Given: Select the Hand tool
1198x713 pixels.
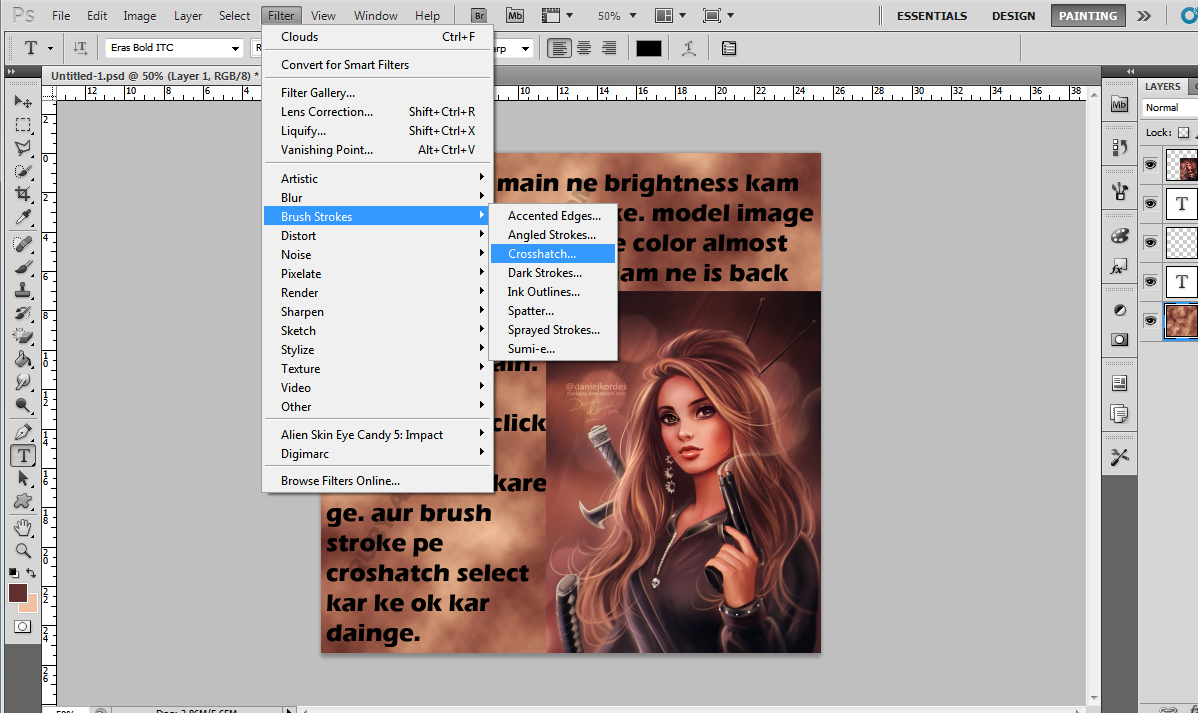Looking at the screenshot, I should click(x=23, y=527).
